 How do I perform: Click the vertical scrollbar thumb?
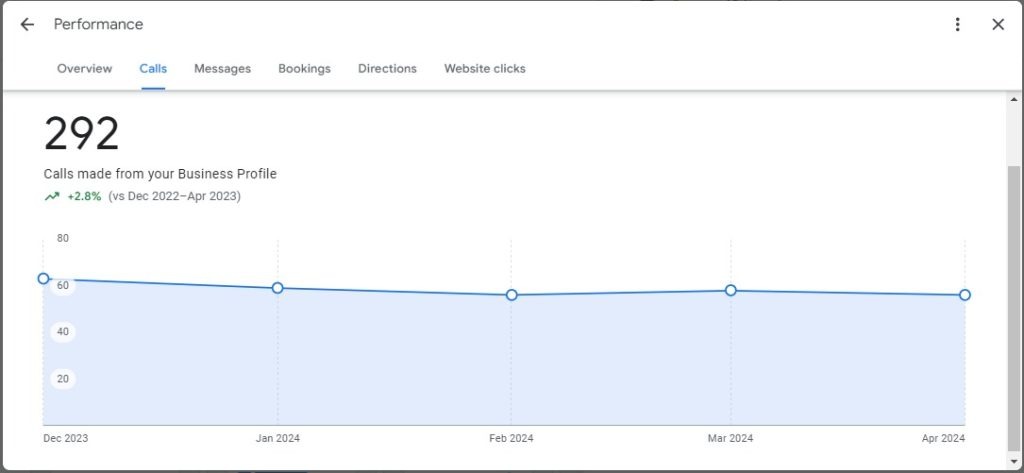pyautogui.click(x=1014, y=300)
